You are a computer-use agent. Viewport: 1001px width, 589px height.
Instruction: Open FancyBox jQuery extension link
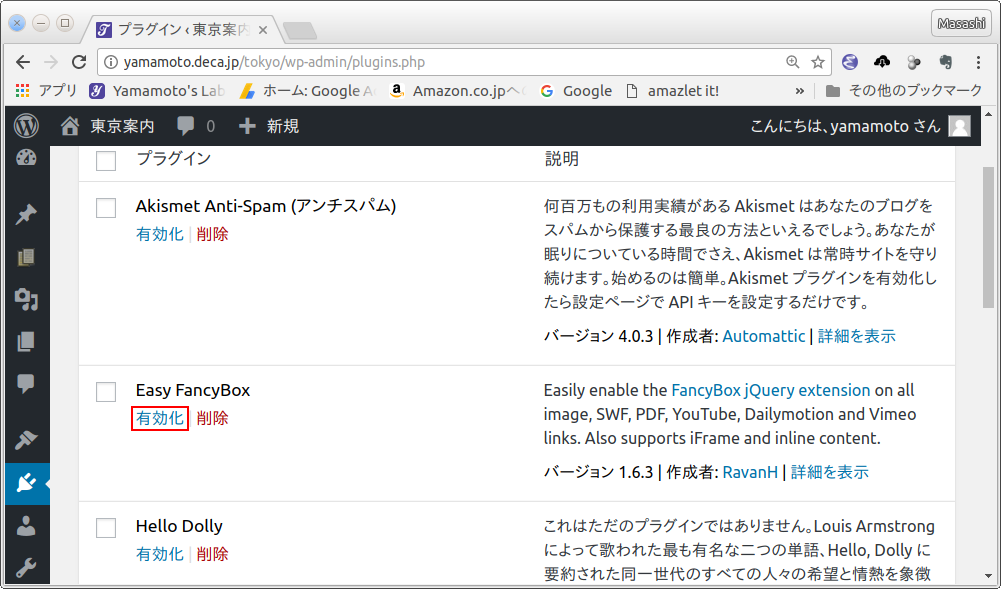(771, 390)
